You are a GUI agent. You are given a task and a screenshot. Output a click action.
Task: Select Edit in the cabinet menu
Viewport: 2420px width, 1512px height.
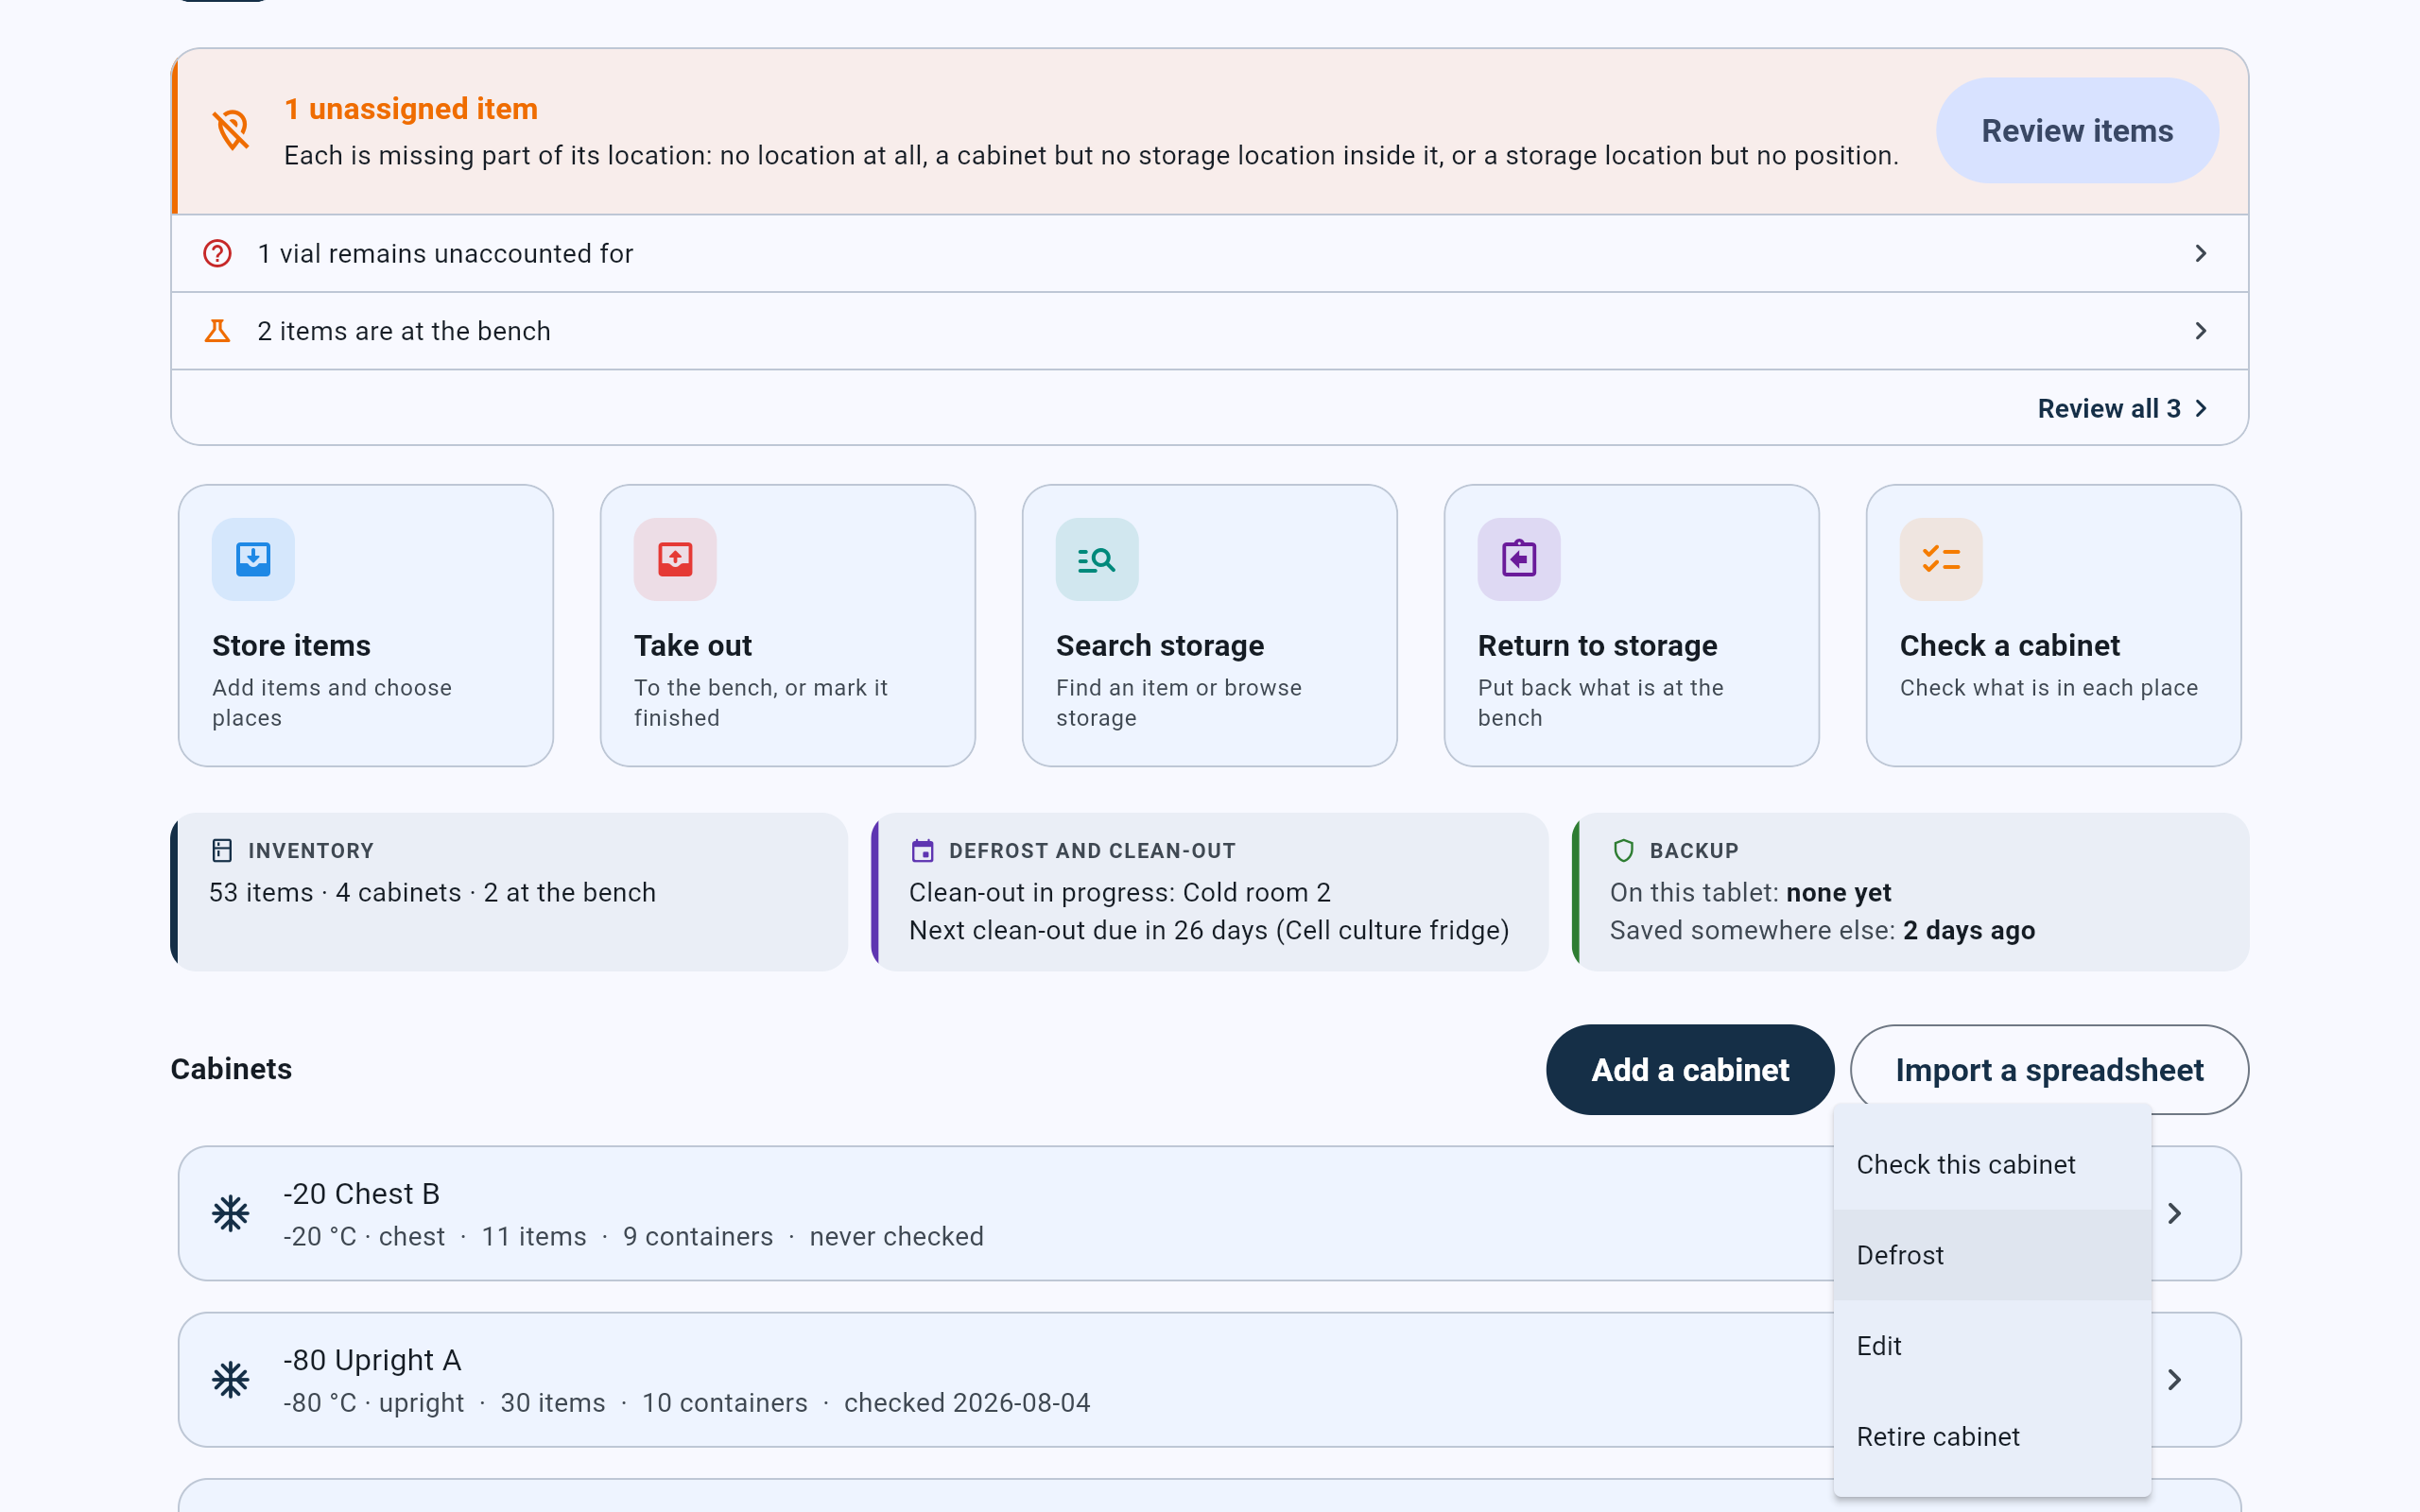tap(1992, 1346)
